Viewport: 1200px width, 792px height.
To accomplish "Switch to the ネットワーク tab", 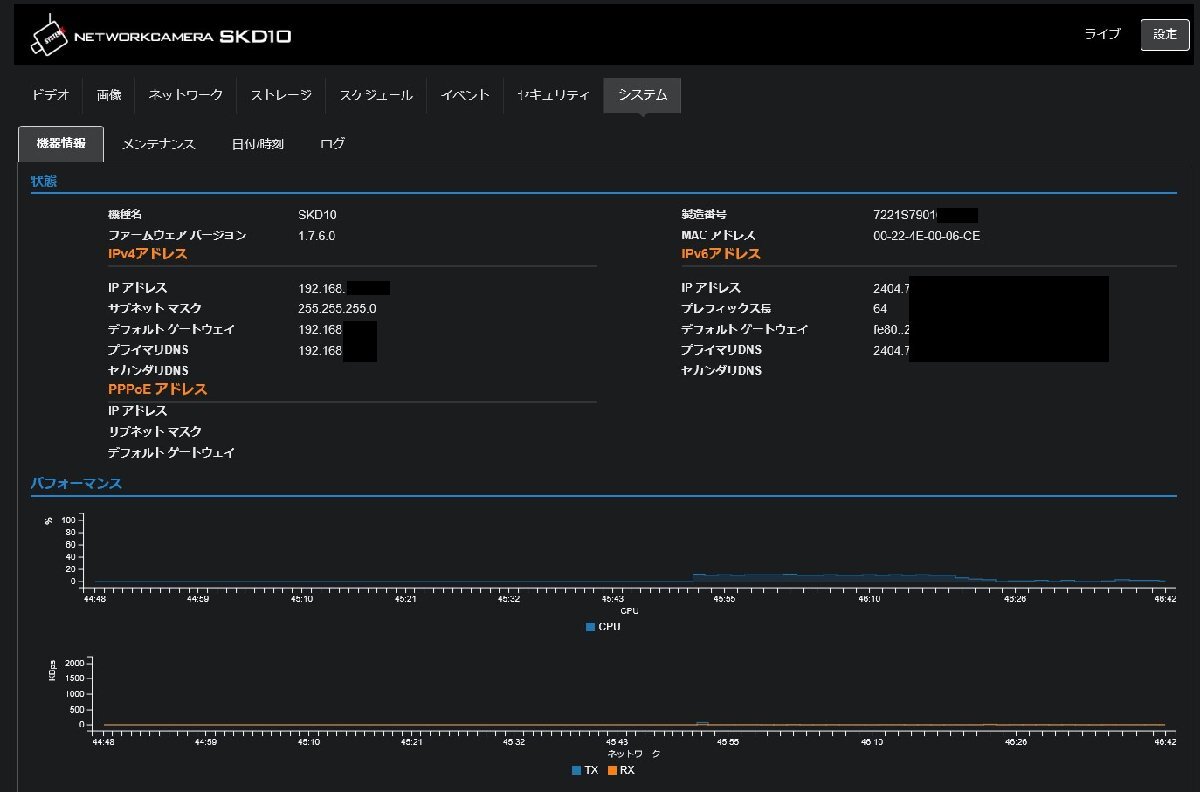I will point(186,95).
